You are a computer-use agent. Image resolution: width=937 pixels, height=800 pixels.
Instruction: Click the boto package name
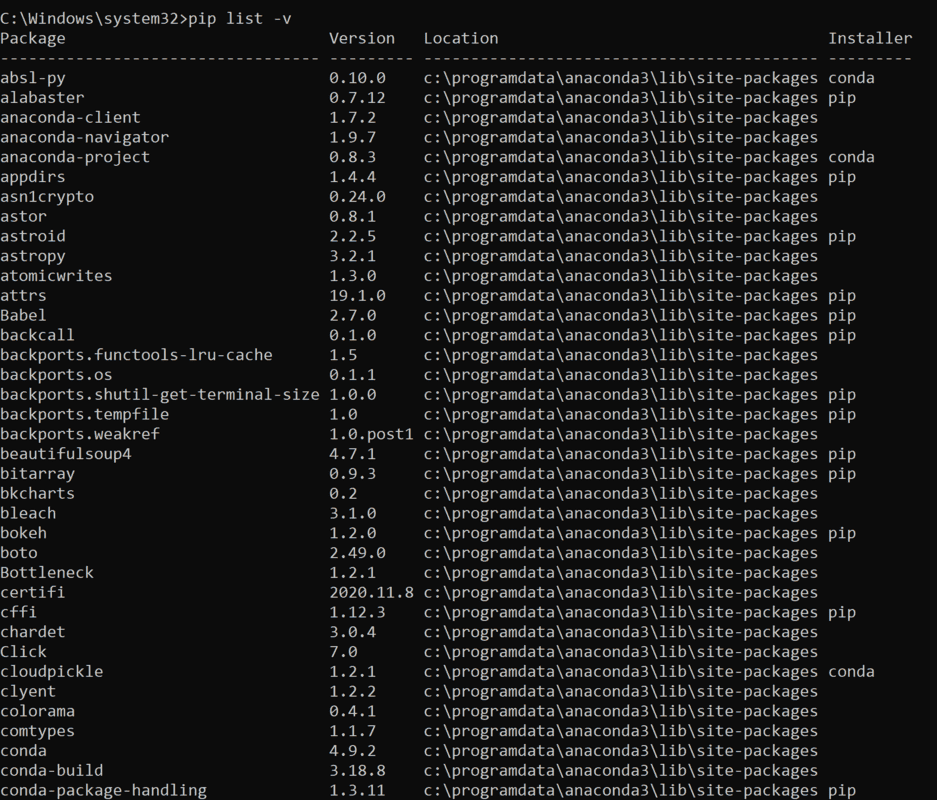pyautogui.click(x=19, y=553)
